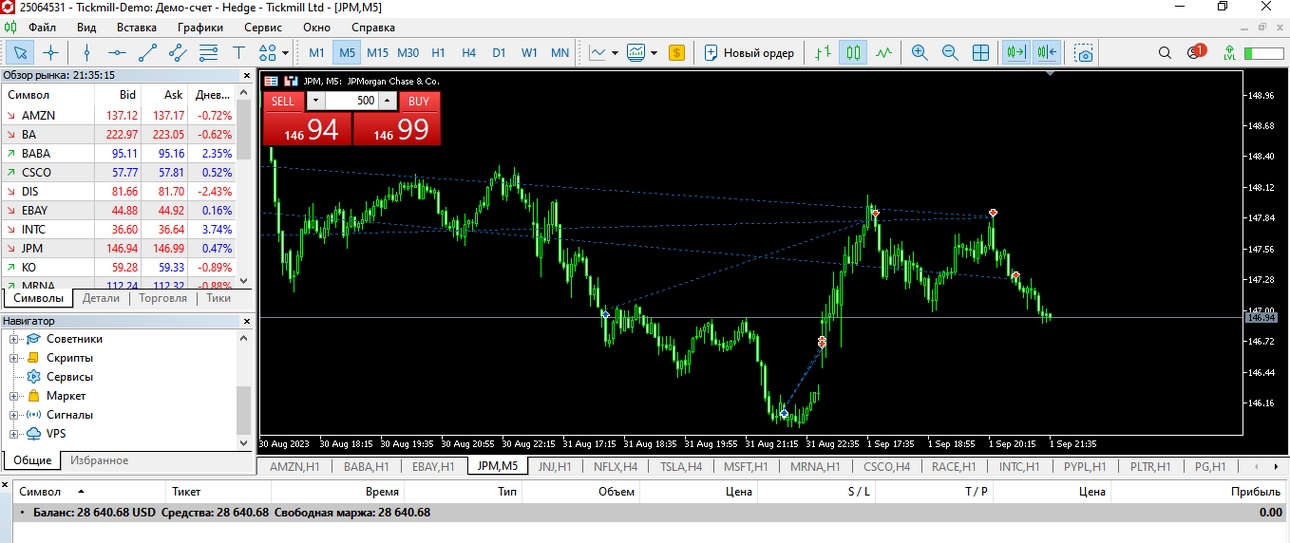Viewport: 1290px width, 543px height.
Task: Toggle chart shift from right edge
Action: click(1047, 52)
